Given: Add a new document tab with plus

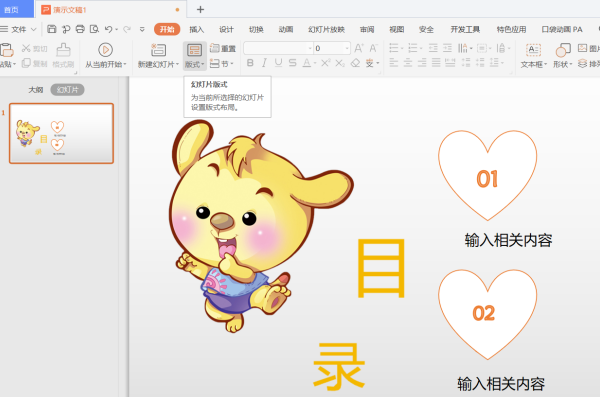Looking at the screenshot, I should pos(200,10).
